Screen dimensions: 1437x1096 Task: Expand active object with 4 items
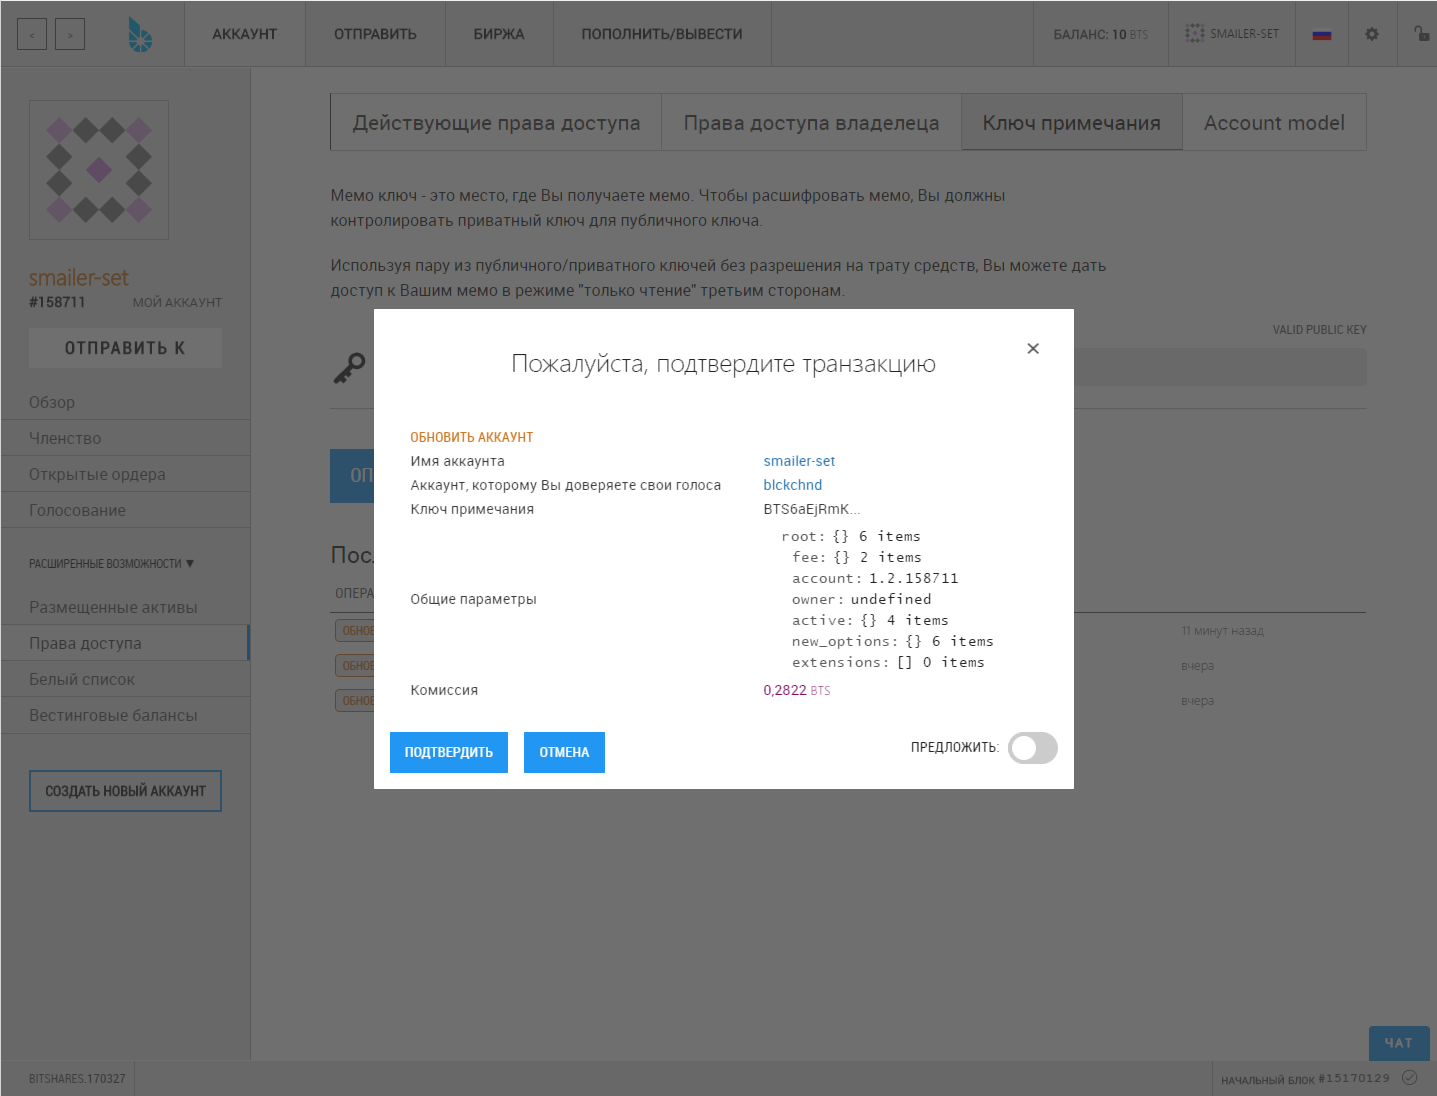tap(870, 620)
